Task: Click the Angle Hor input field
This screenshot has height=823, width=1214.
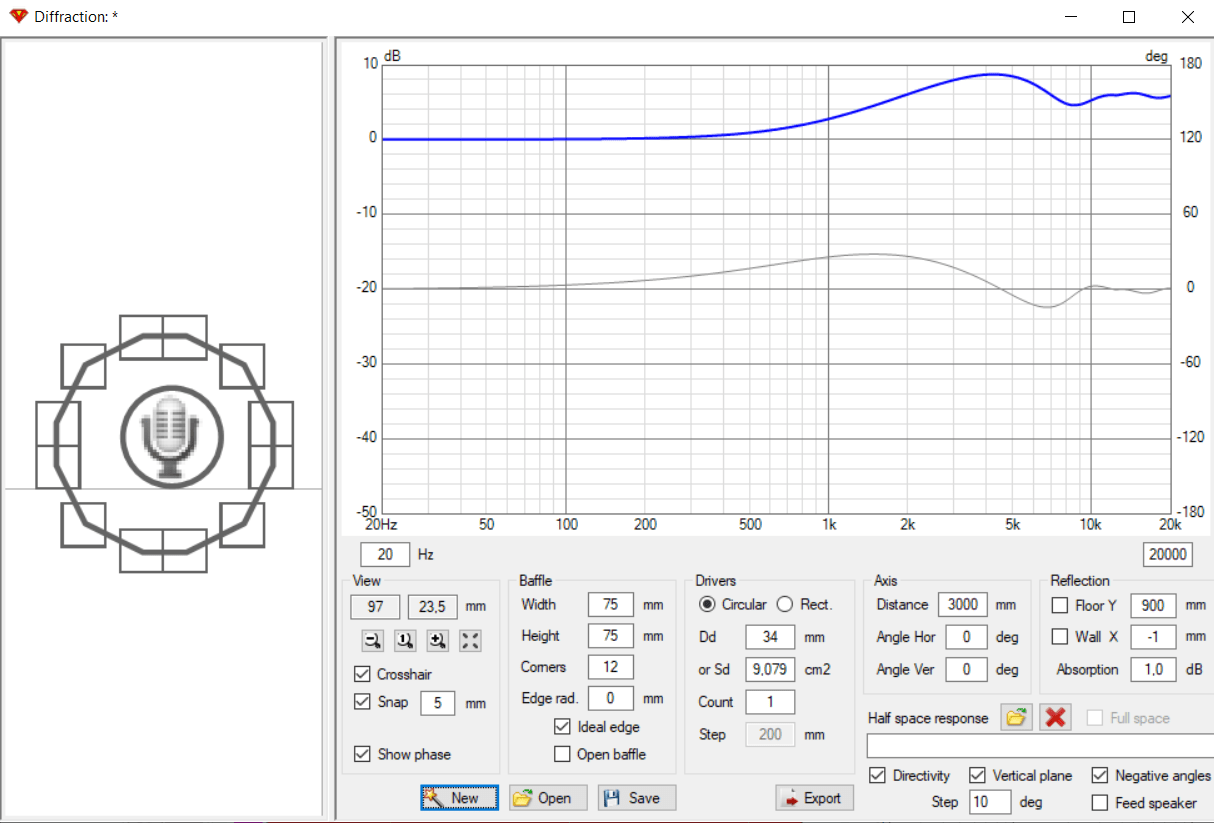Action: coord(967,637)
